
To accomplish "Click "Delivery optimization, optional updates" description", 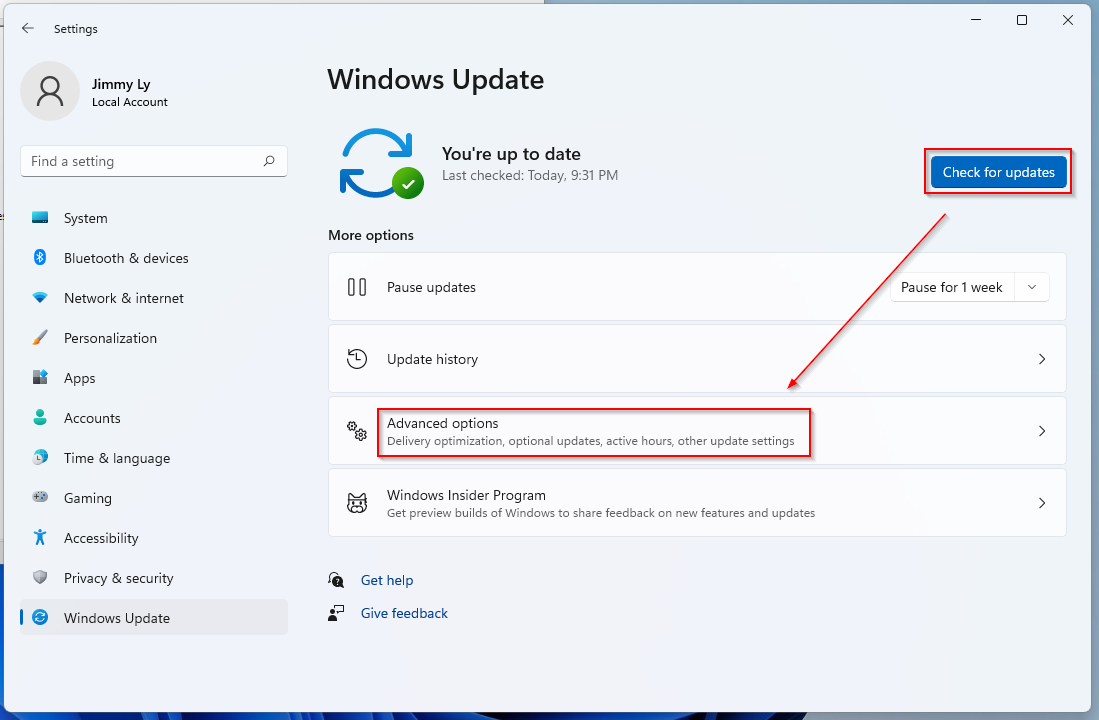I will tap(591, 441).
